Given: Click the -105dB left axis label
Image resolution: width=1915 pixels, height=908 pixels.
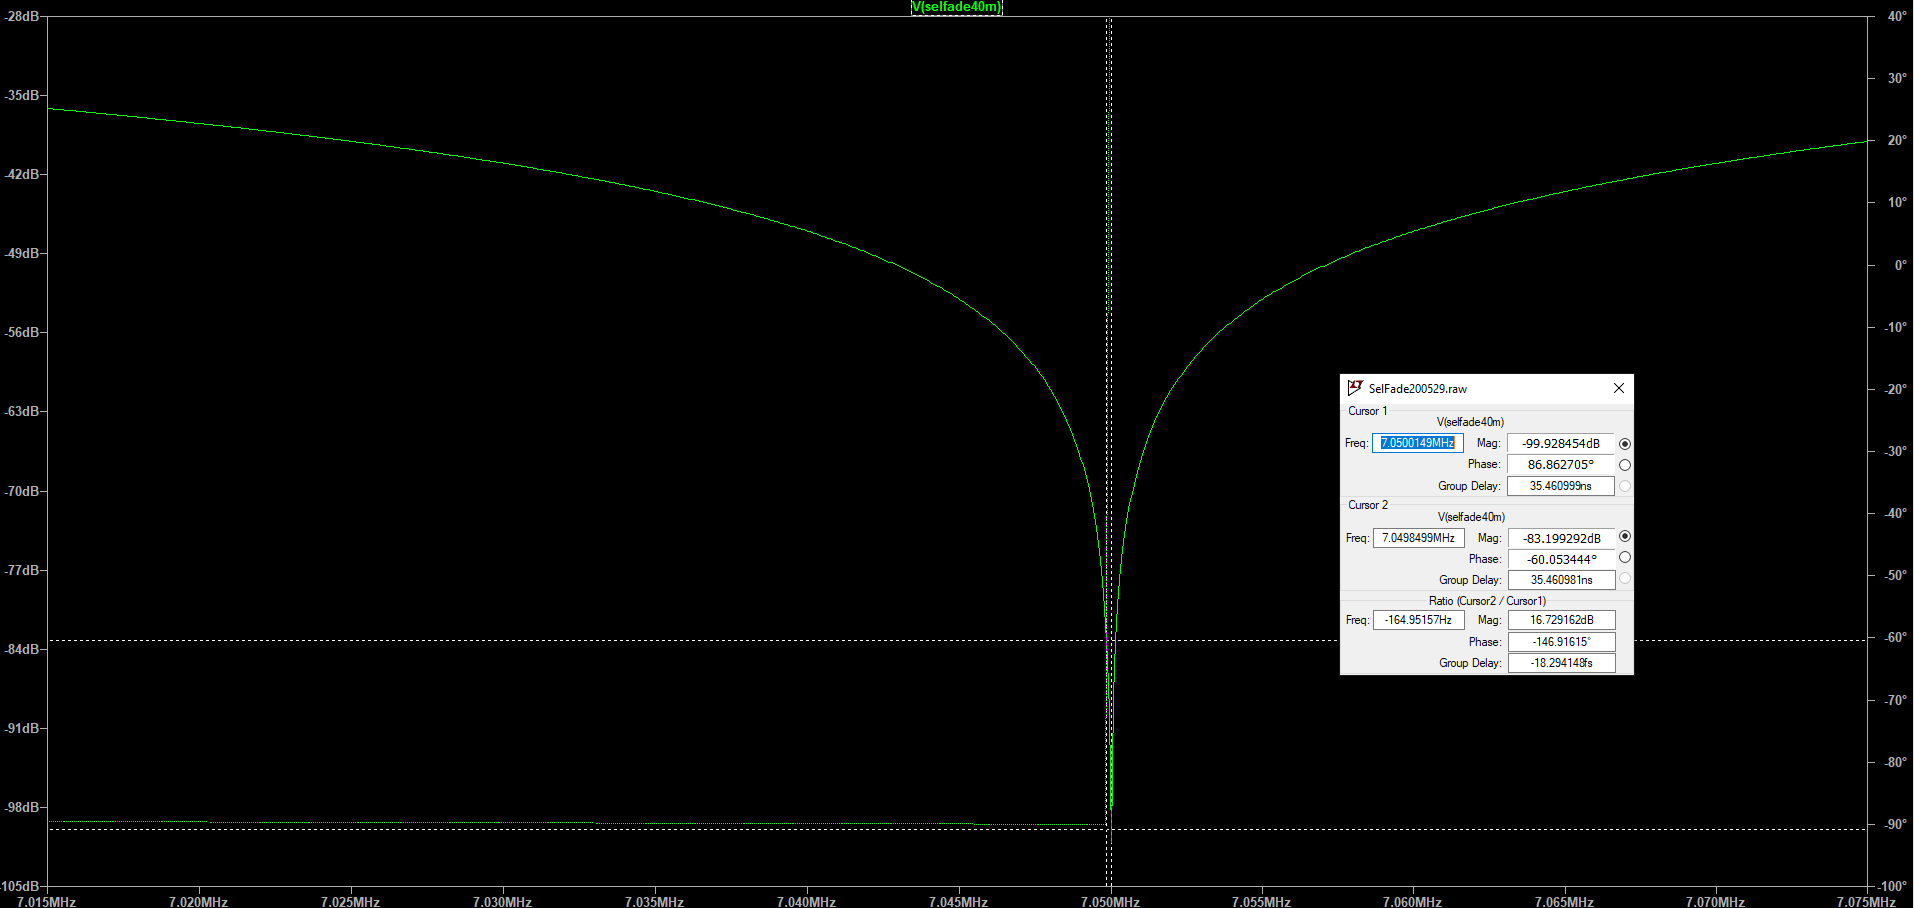Looking at the screenshot, I should click(x=20, y=886).
